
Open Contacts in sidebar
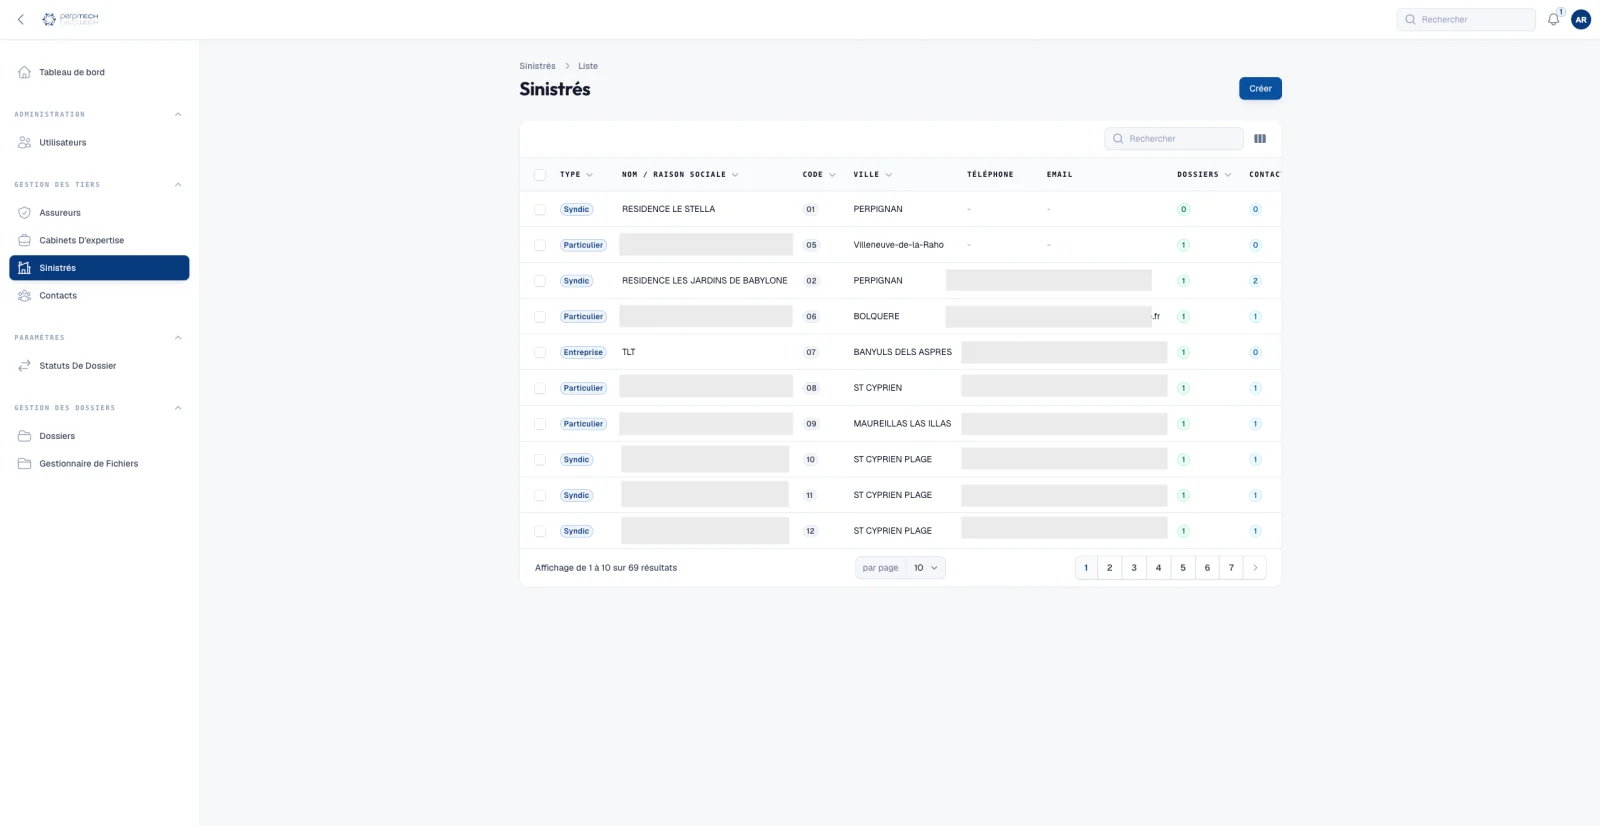point(99,295)
